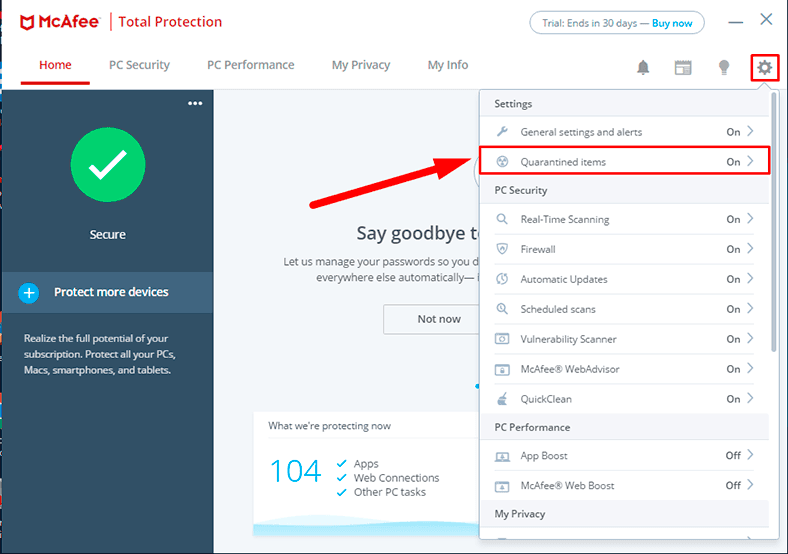Viewport: 788px width, 554px height.
Task: Toggle Automatic Updates On status
Action: tap(733, 279)
